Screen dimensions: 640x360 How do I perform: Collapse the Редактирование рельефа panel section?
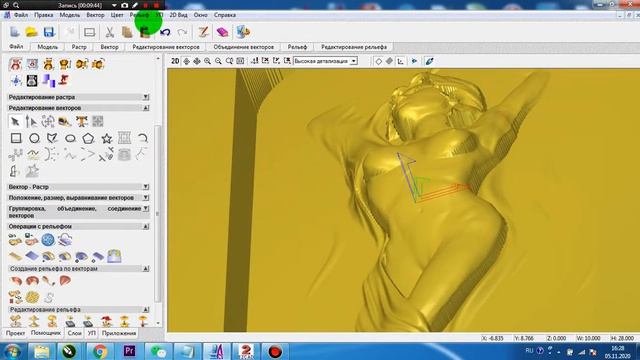point(146,309)
